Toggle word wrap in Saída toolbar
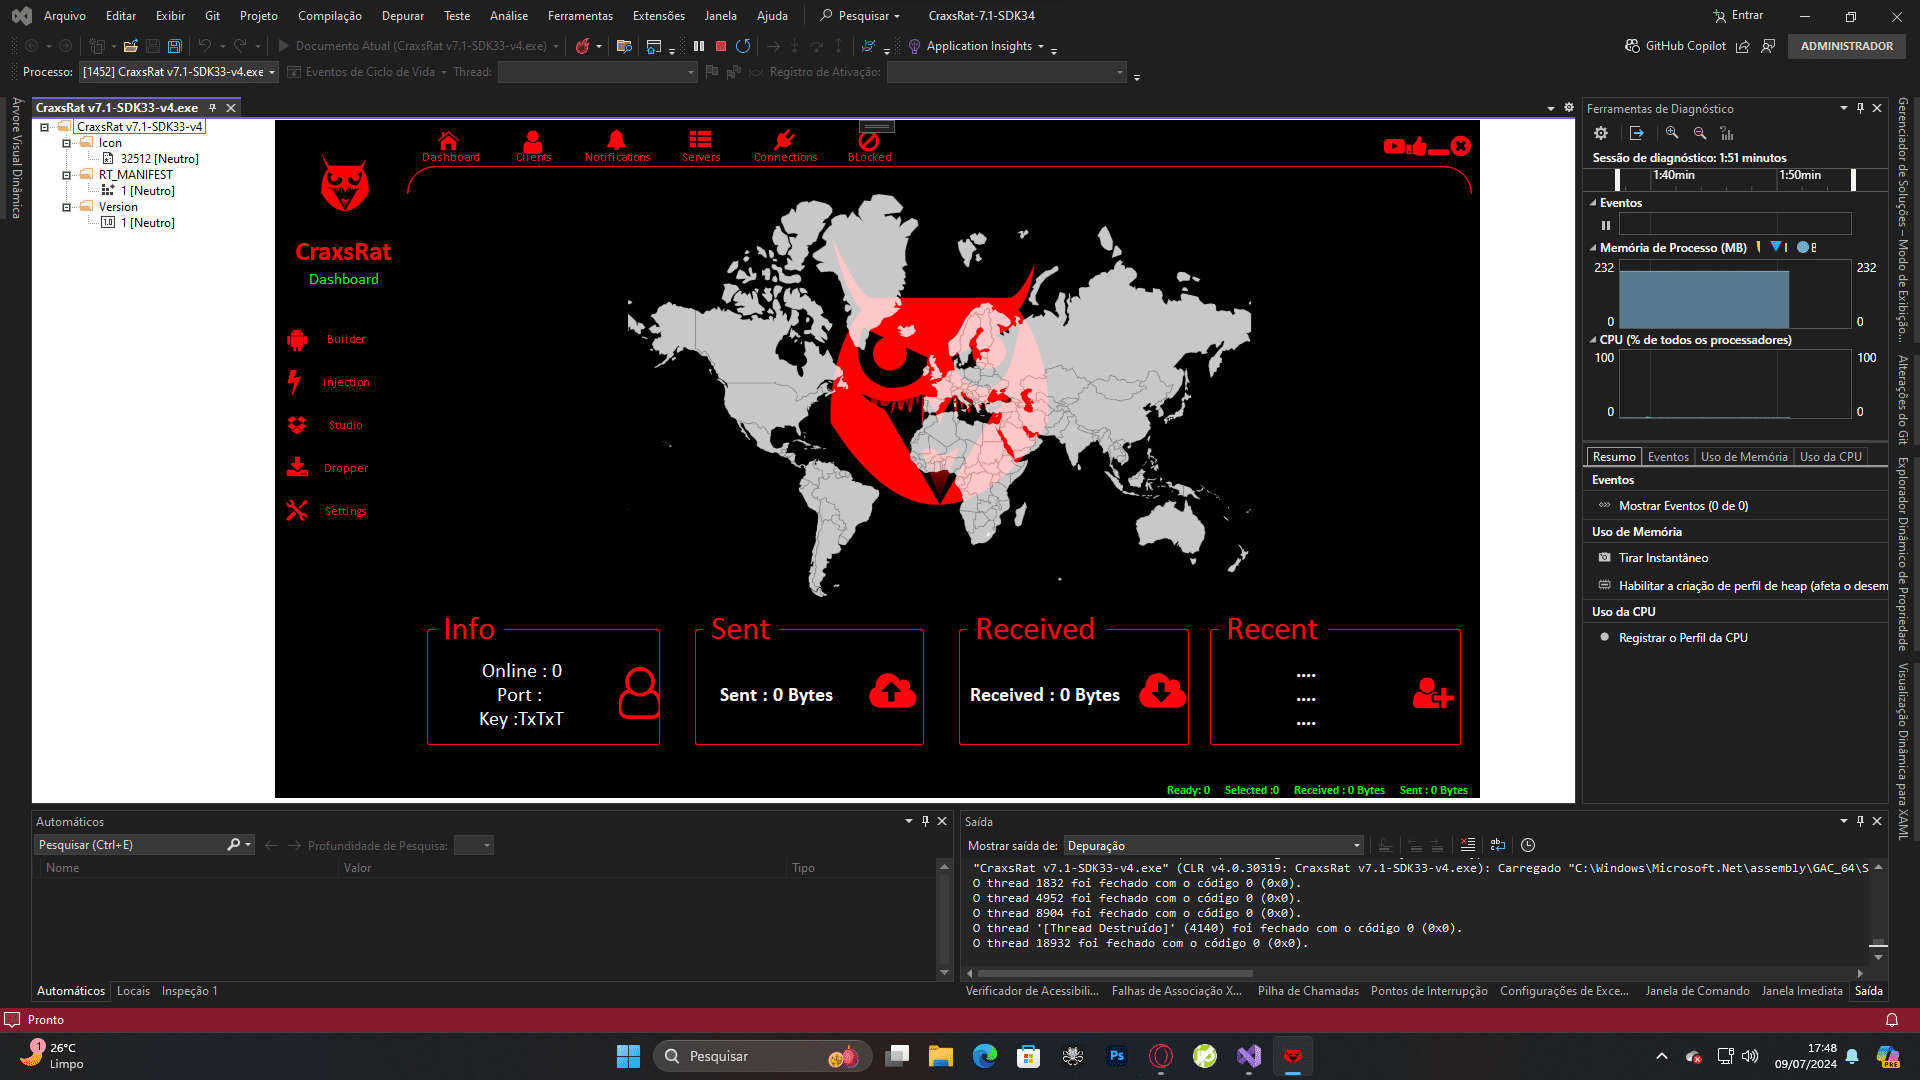 [1497, 845]
